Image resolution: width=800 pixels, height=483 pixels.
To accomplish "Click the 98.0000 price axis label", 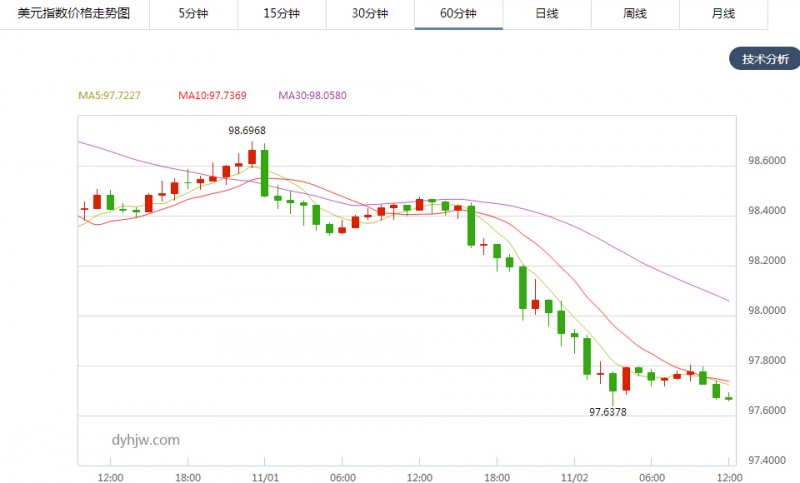I will (767, 311).
